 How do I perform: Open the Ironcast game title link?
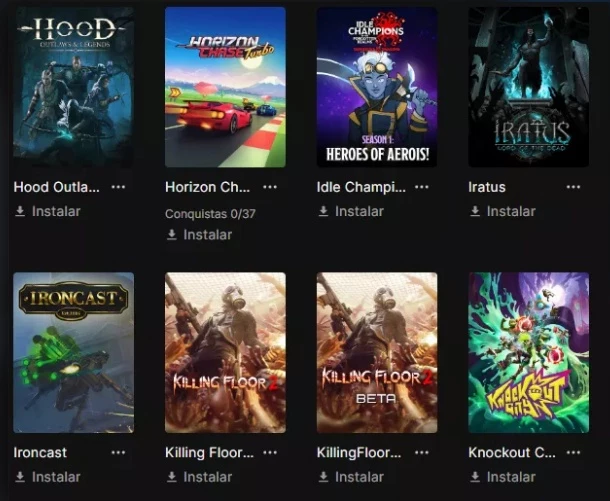coord(40,452)
